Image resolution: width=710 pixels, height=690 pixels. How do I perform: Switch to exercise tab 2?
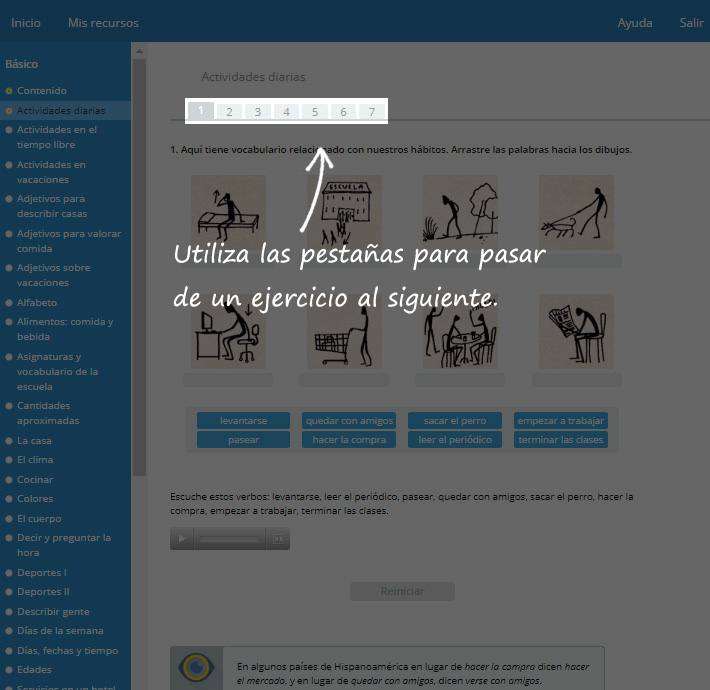229,112
